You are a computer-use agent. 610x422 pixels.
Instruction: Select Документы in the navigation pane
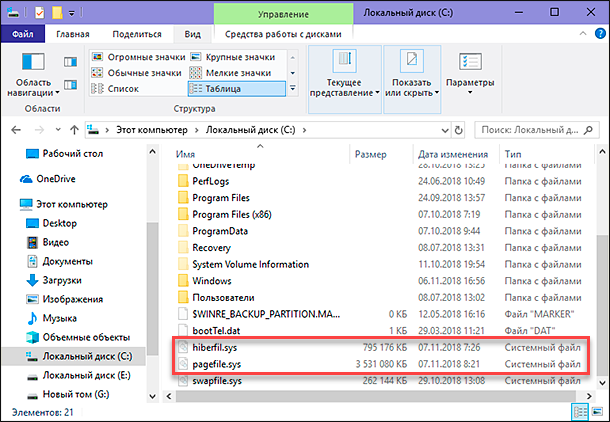pyautogui.click(x=59, y=261)
